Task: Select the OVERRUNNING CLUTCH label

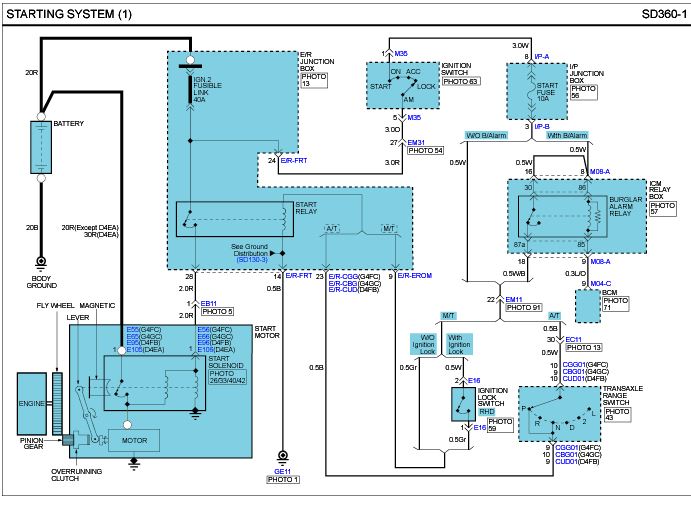Action: (76, 475)
